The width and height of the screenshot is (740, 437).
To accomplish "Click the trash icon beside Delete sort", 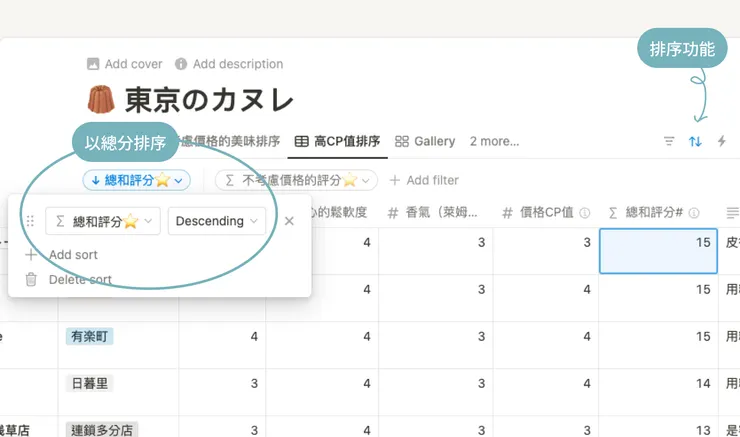I will coord(31,279).
